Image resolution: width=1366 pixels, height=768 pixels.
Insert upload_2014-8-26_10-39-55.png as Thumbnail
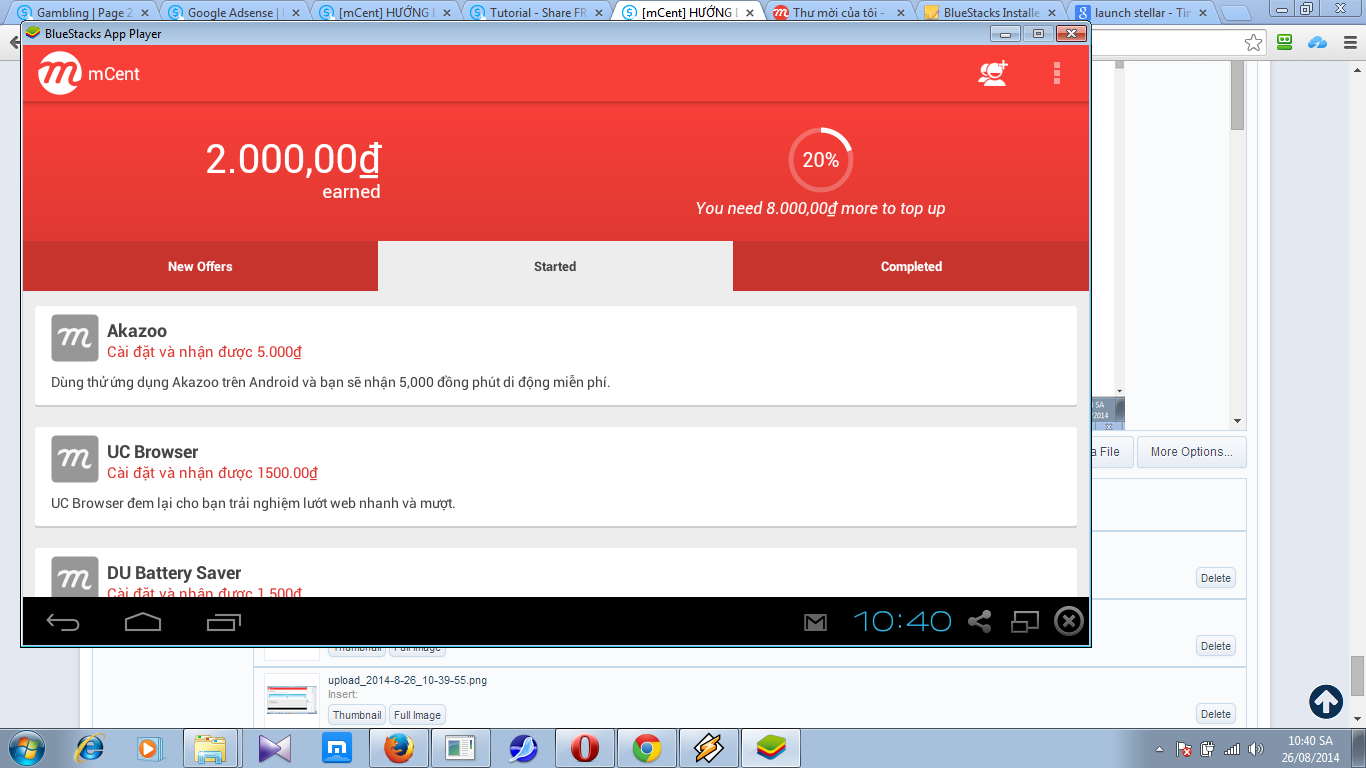click(357, 715)
